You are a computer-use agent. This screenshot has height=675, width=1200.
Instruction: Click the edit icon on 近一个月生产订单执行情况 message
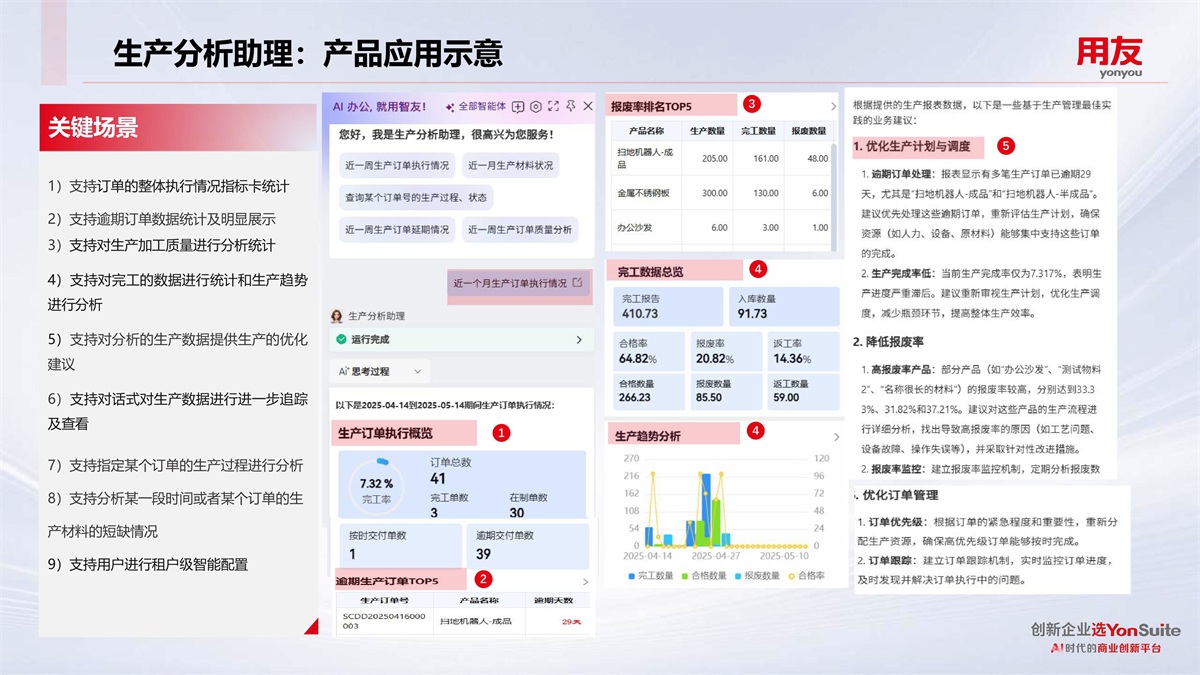(x=577, y=283)
